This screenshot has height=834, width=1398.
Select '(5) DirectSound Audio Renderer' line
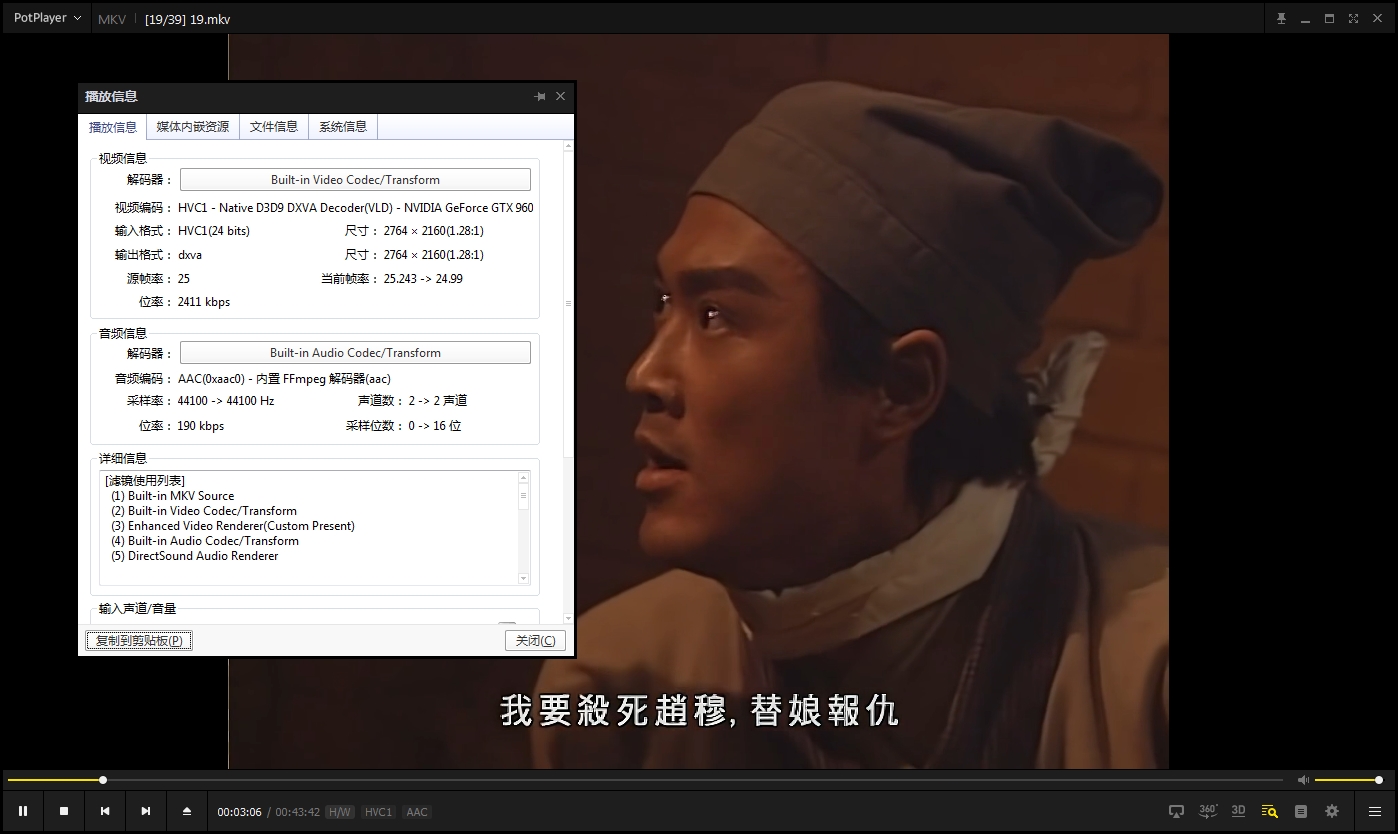point(195,556)
